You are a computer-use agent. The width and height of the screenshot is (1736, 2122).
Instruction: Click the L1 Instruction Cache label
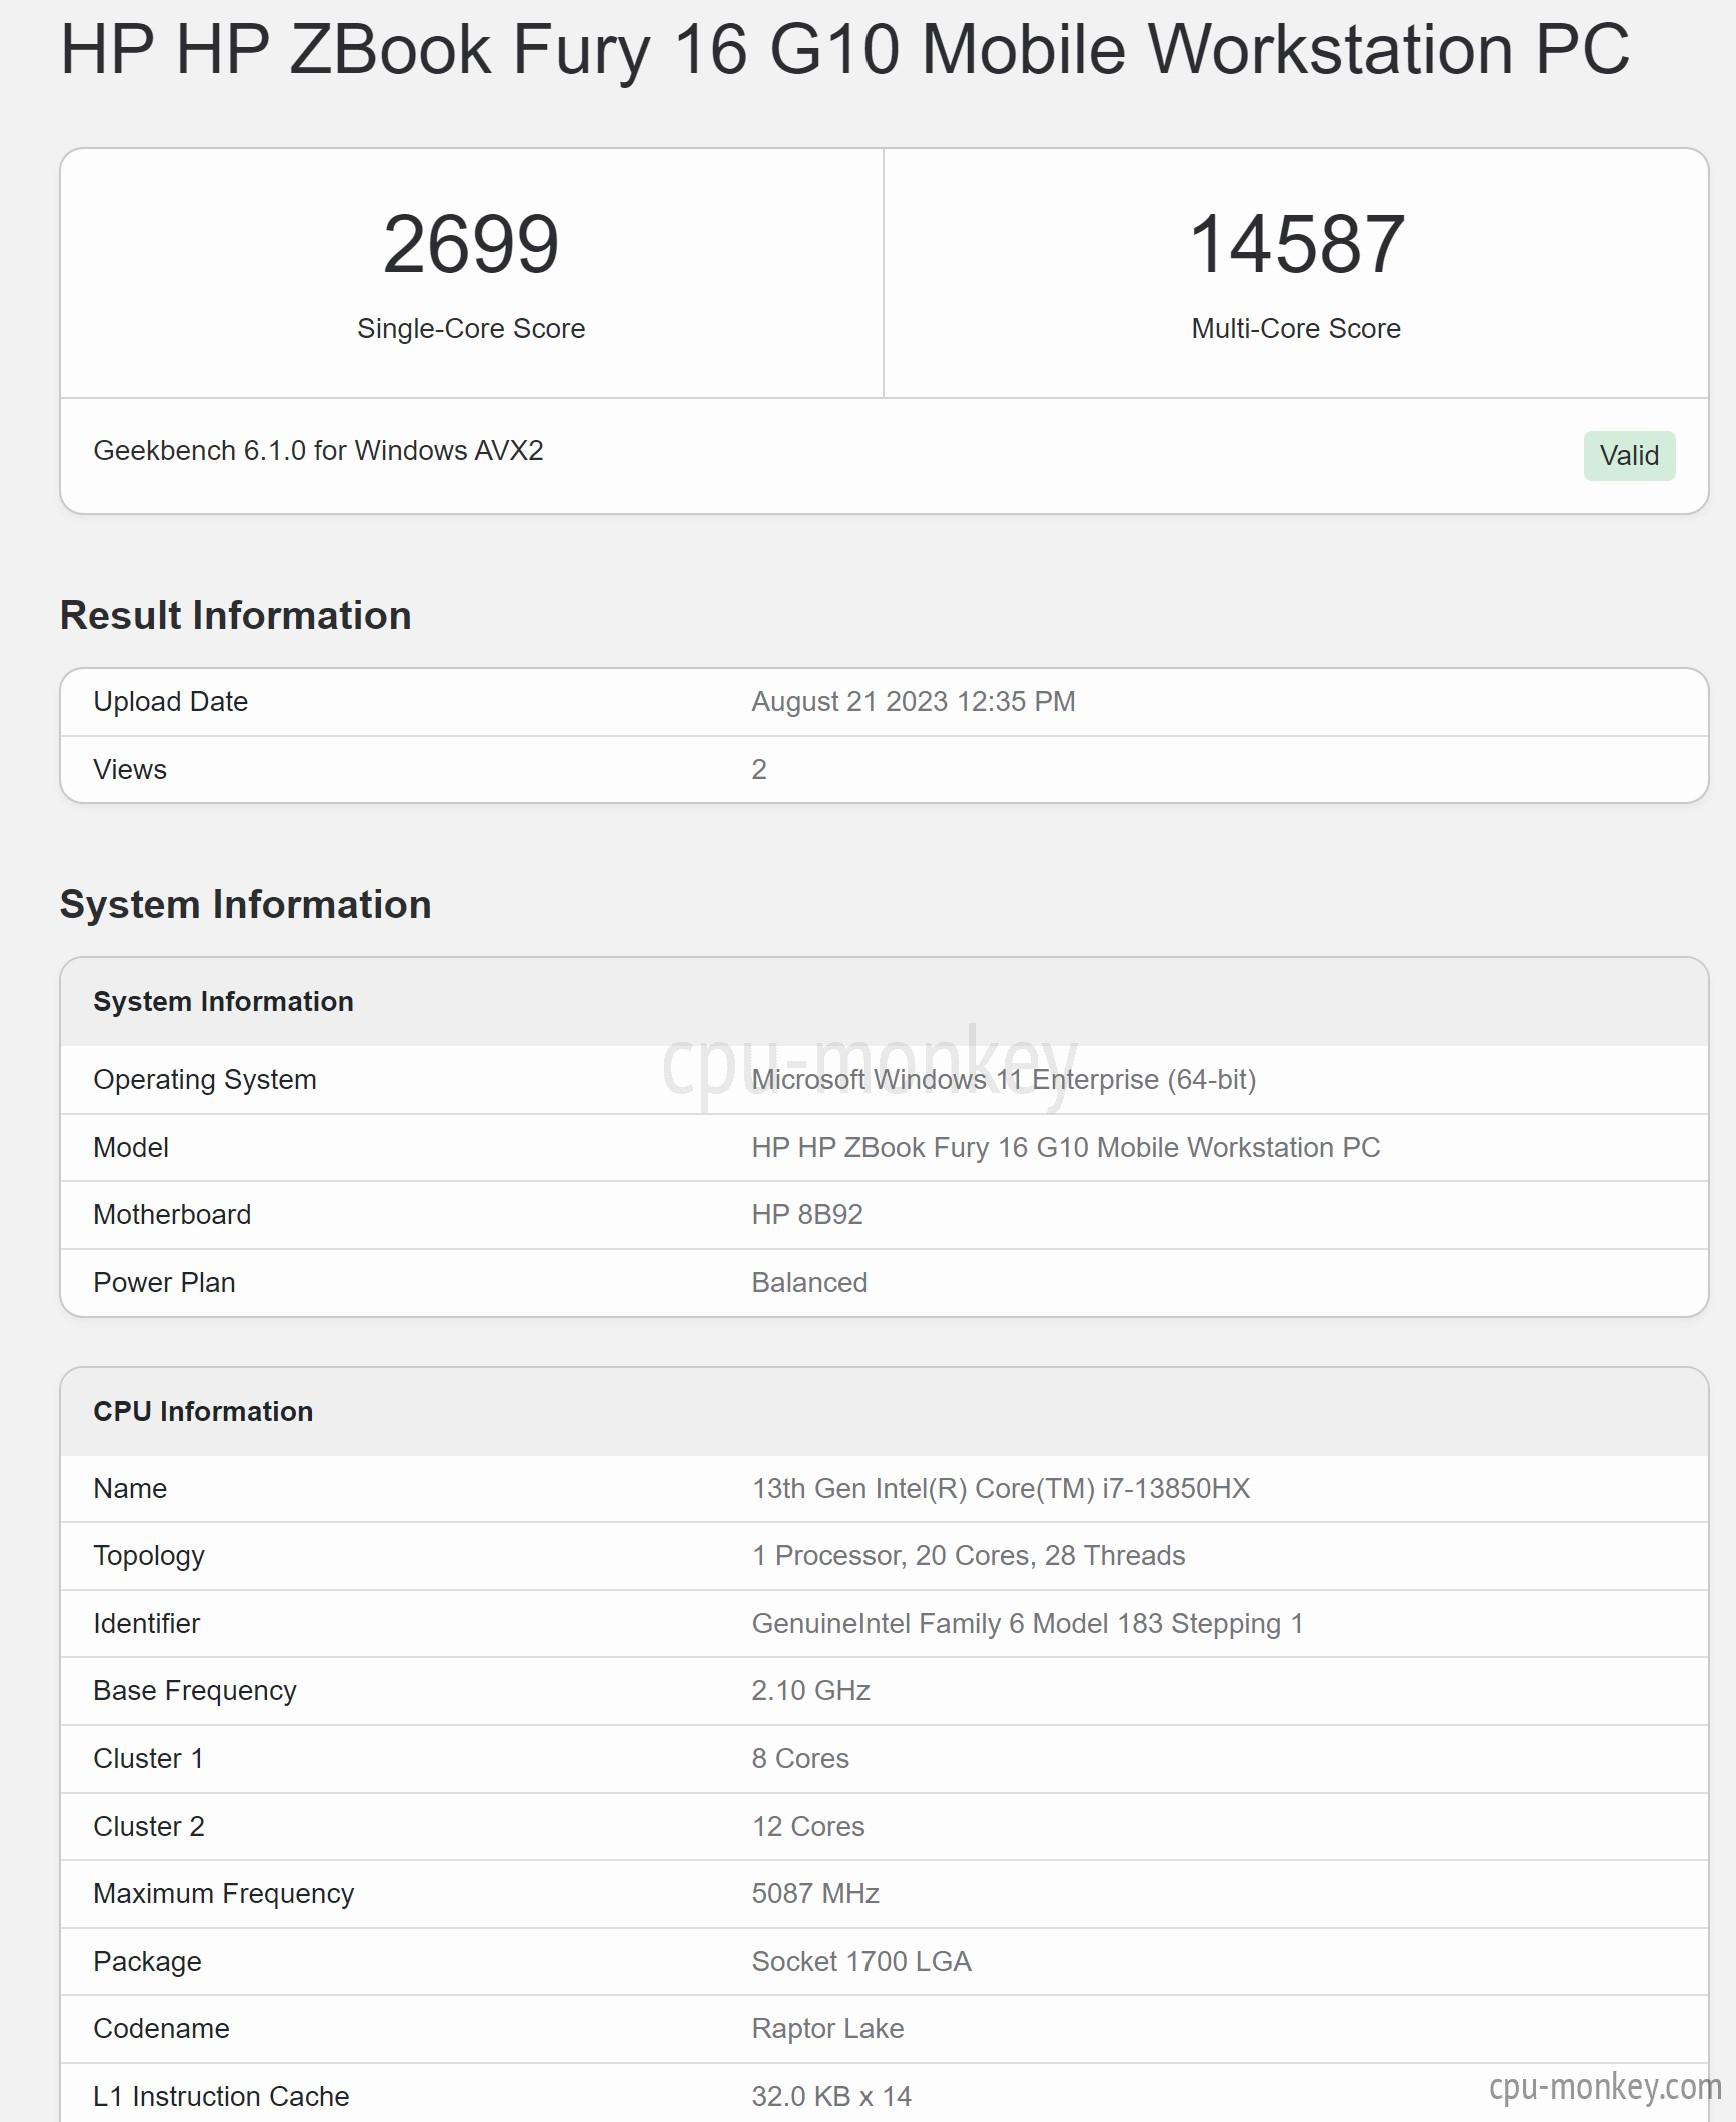pyautogui.click(x=221, y=2097)
